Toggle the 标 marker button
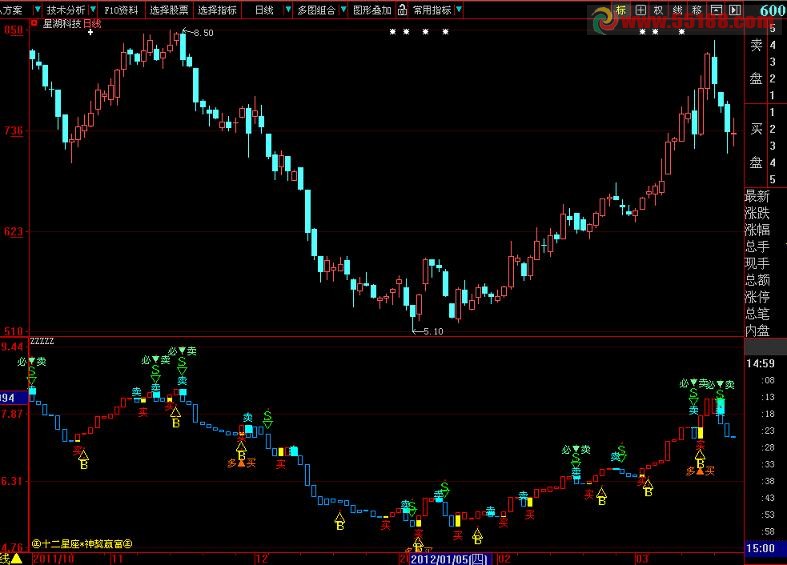787x565 pixels. click(x=621, y=10)
